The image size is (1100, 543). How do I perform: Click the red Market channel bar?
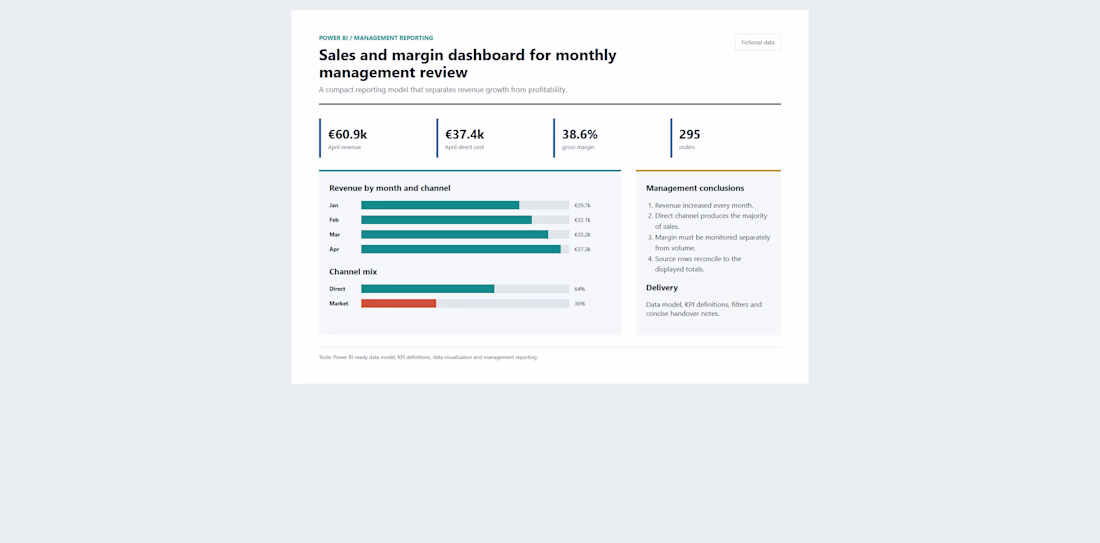[398, 304]
